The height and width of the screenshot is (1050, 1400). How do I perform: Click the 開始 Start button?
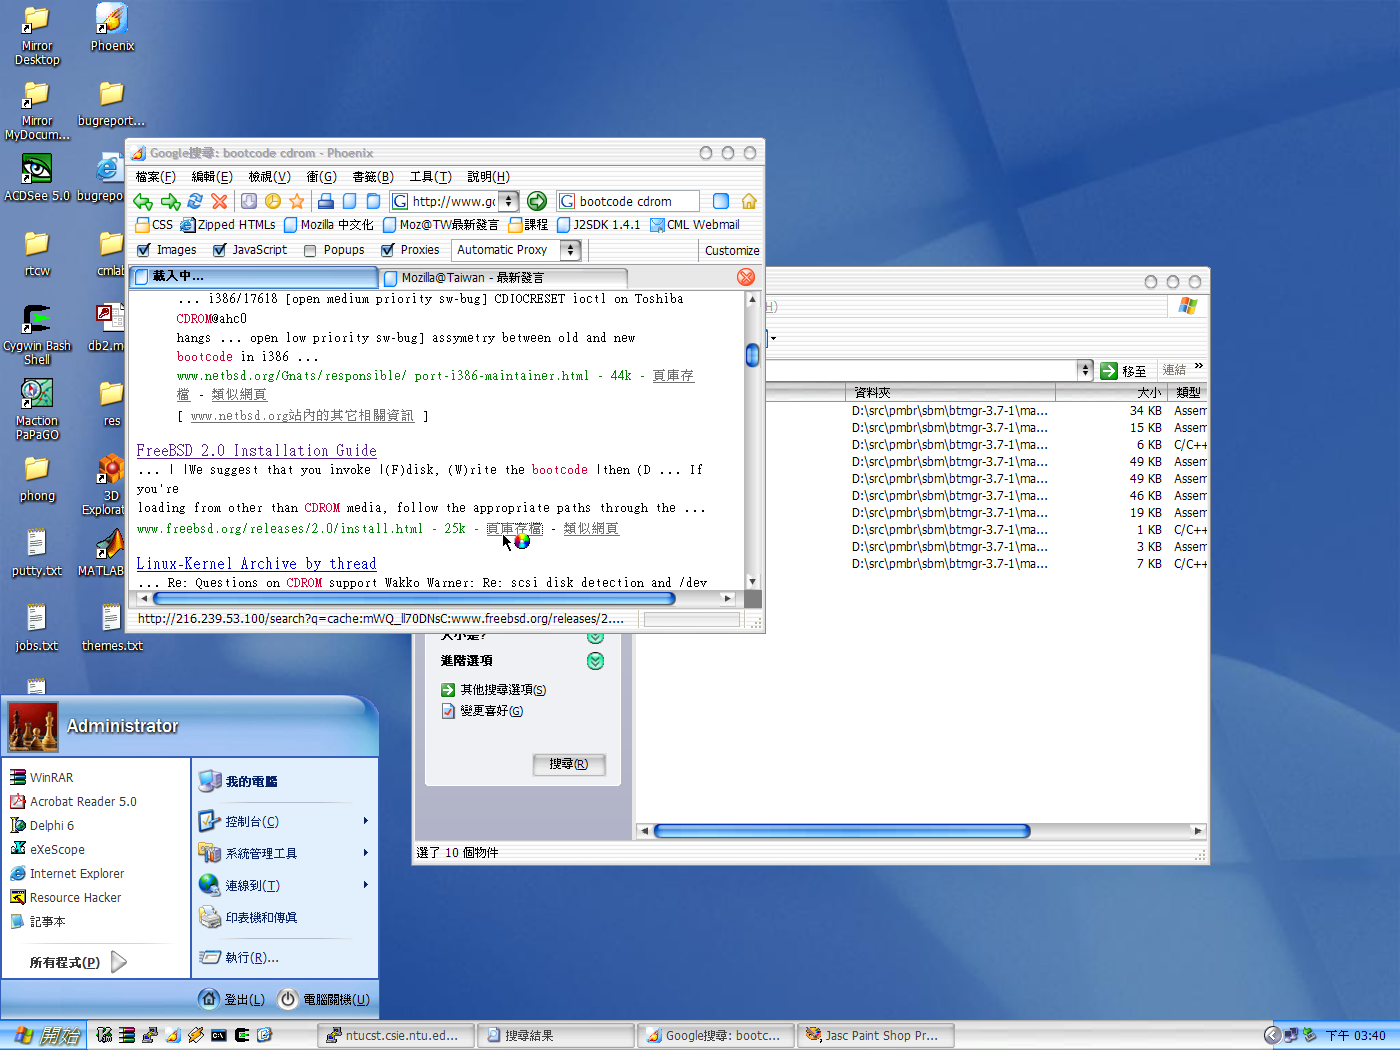click(43, 1035)
